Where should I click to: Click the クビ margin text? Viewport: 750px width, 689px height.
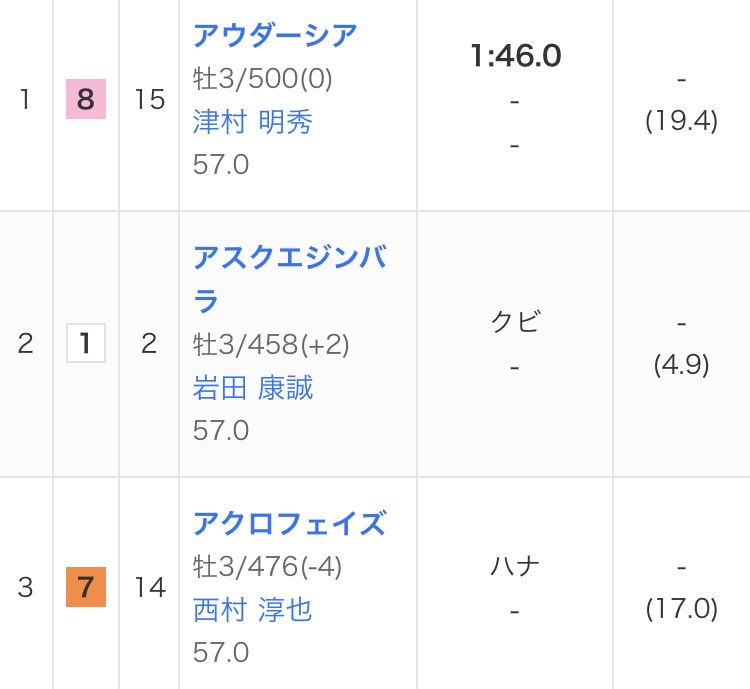515,321
